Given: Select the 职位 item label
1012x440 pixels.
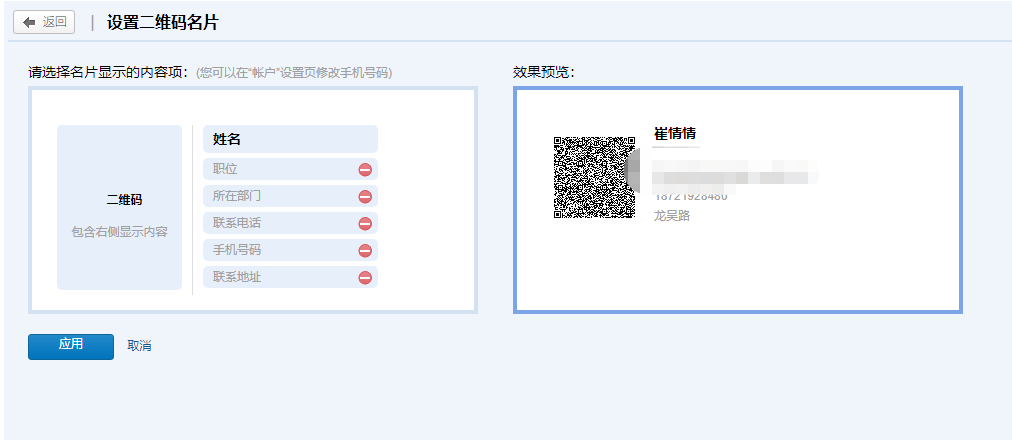Looking at the screenshot, I should click(x=225, y=169).
